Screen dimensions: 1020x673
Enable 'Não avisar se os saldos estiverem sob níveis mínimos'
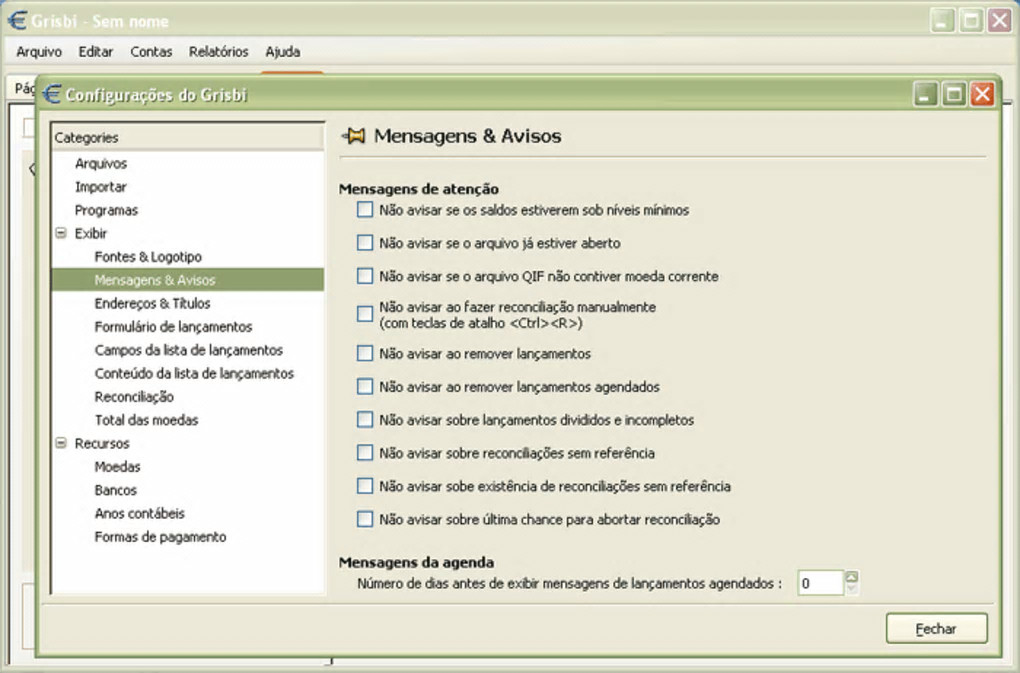click(365, 209)
